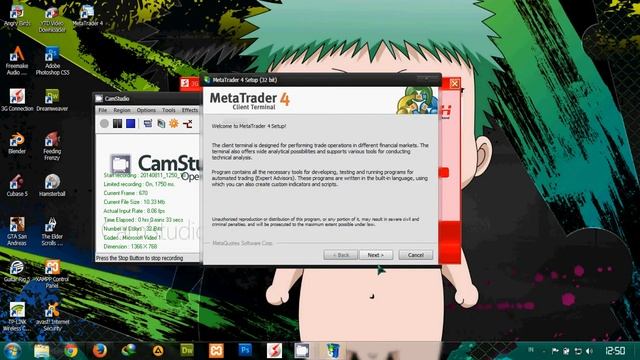The image size is (640, 360).
Task: Click the MetaQuotes Software Corp. label
Action: tap(242, 243)
